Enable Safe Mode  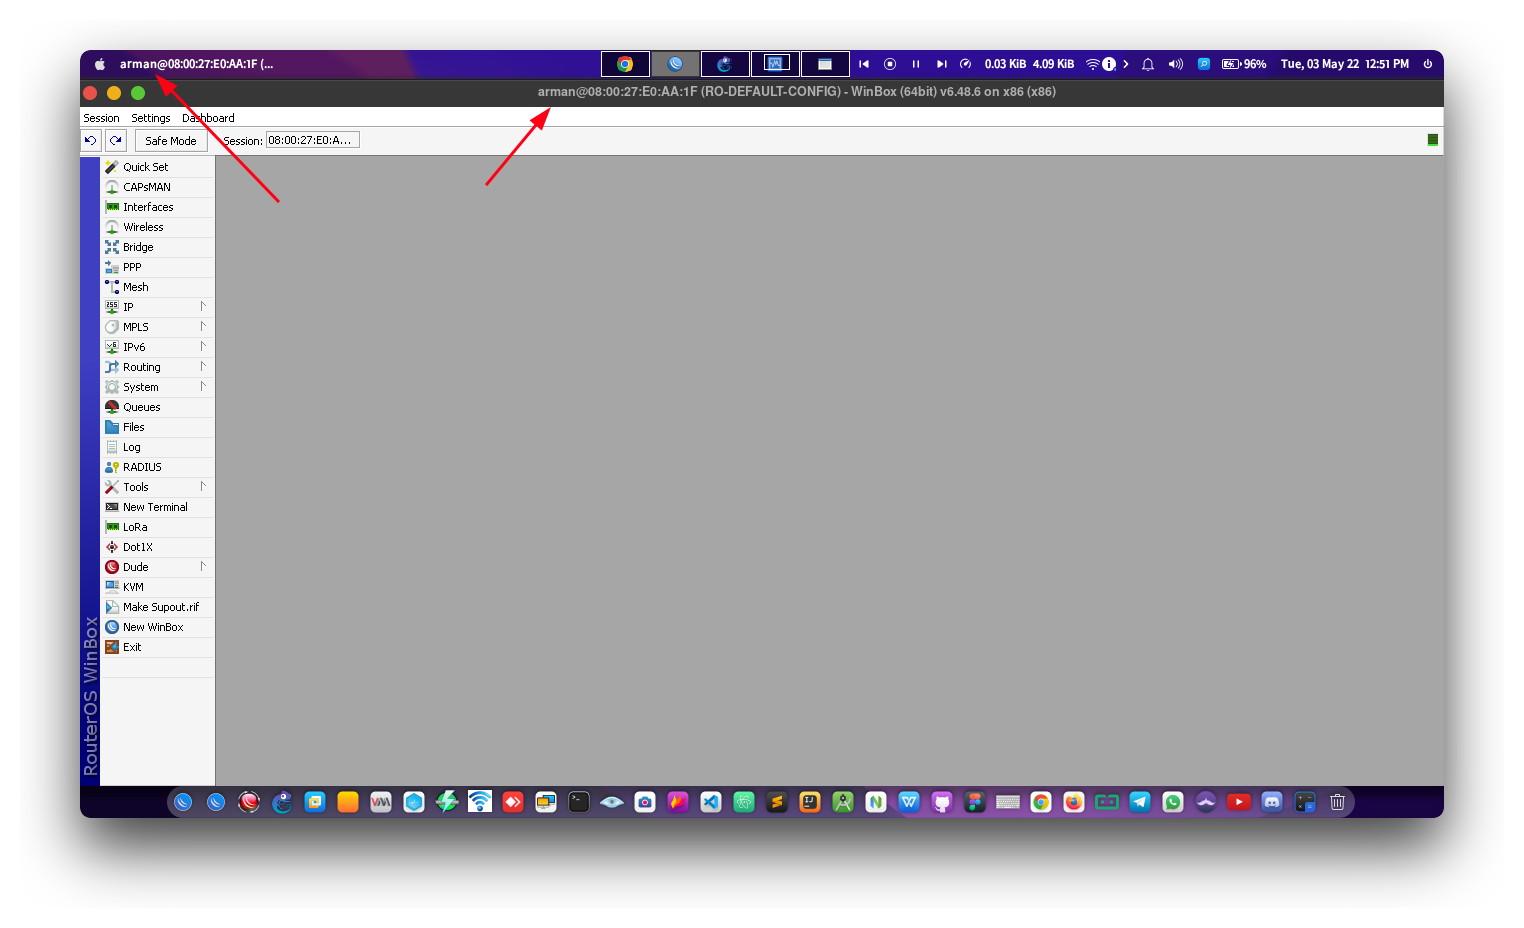pos(170,140)
